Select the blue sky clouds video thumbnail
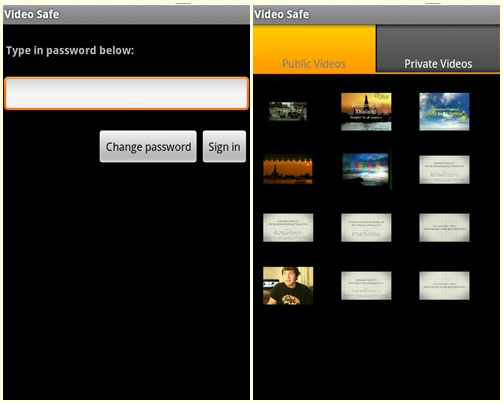Screen dimensions: 503x403 pyautogui.click(x=444, y=112)
